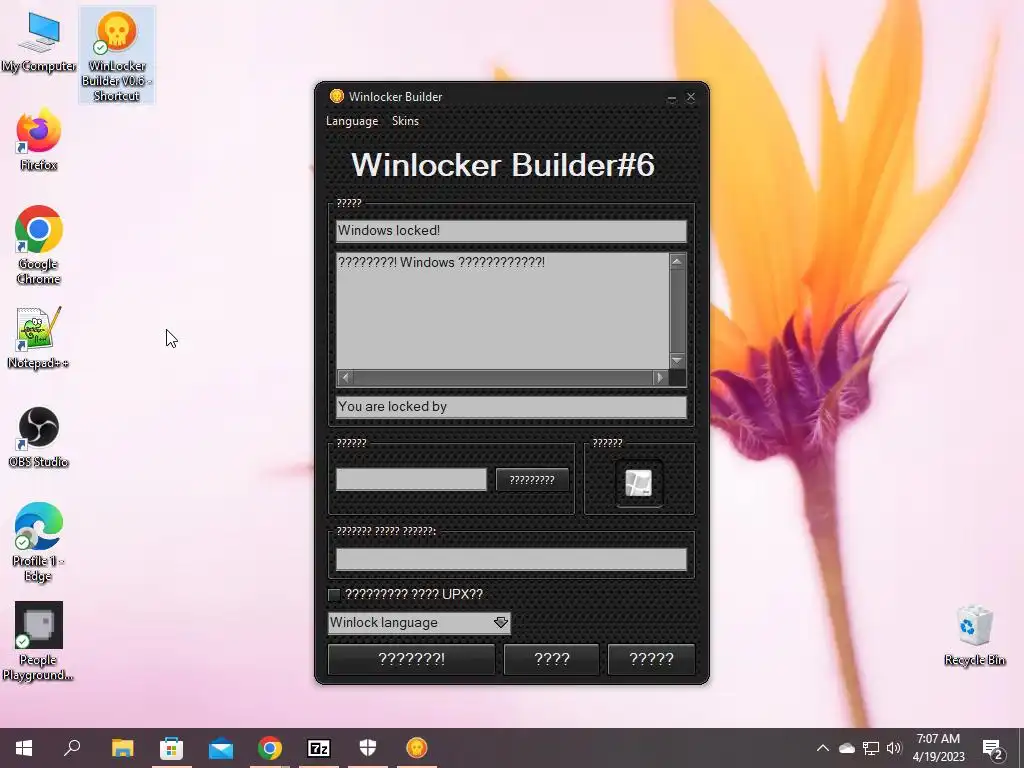
Task: Open Mail app from the taskbar
Action: [x=221, y=748]
